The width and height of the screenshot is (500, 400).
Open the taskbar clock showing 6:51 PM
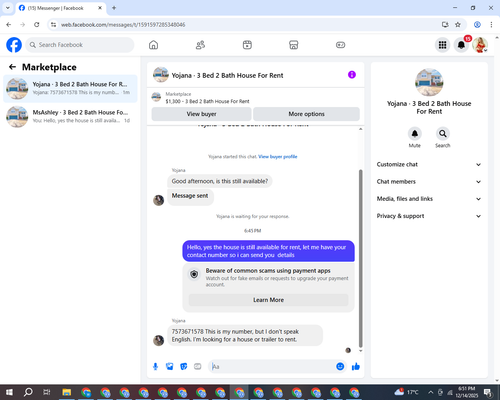[466, 392]
